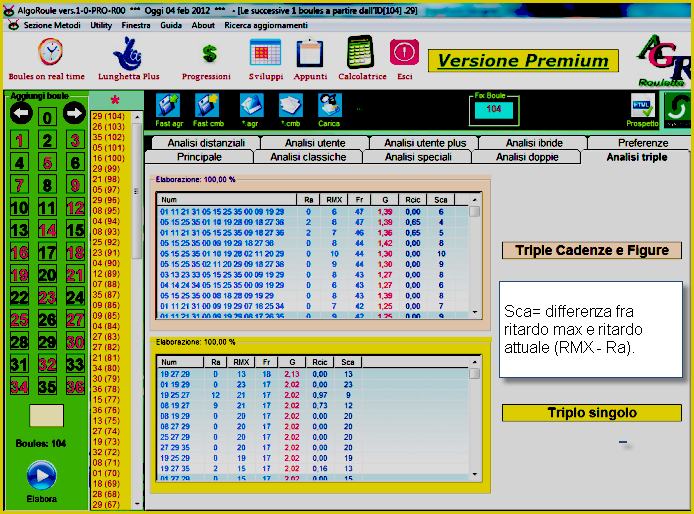Switch to Analisi utente tab
The width and height of the screenshot is (694, 514).
coord(315,143)
